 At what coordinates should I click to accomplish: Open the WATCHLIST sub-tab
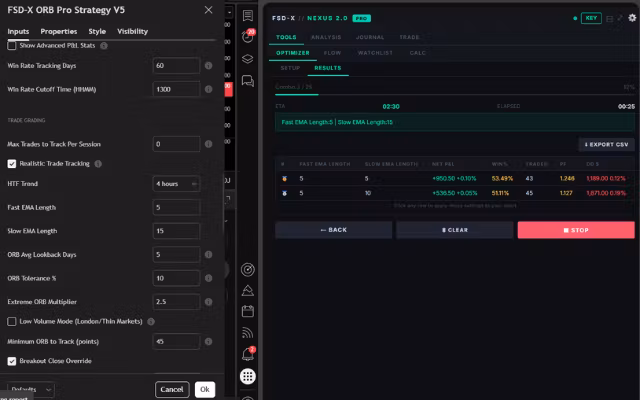[x=375, y=53]
